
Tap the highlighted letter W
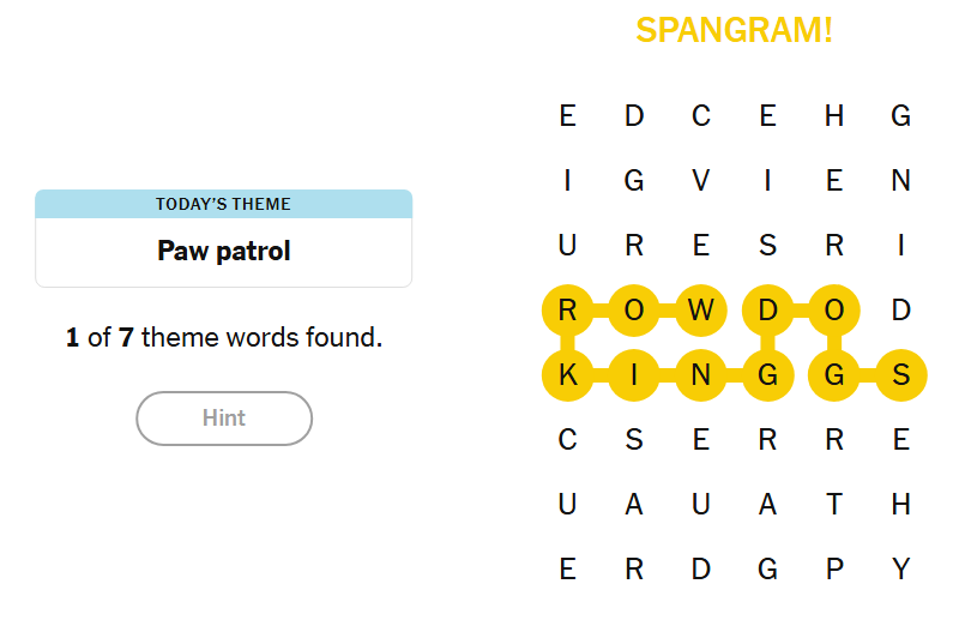(x=701, y=311)
